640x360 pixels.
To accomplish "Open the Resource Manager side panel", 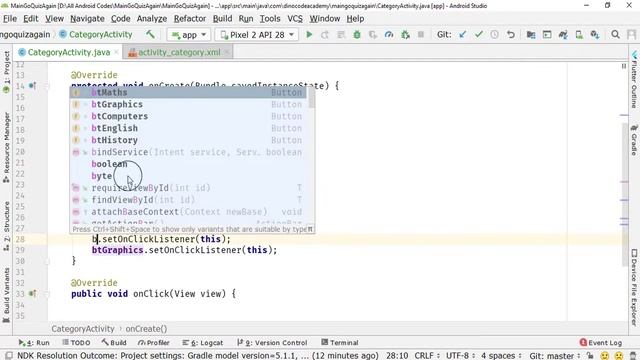I will click(6, 147).
